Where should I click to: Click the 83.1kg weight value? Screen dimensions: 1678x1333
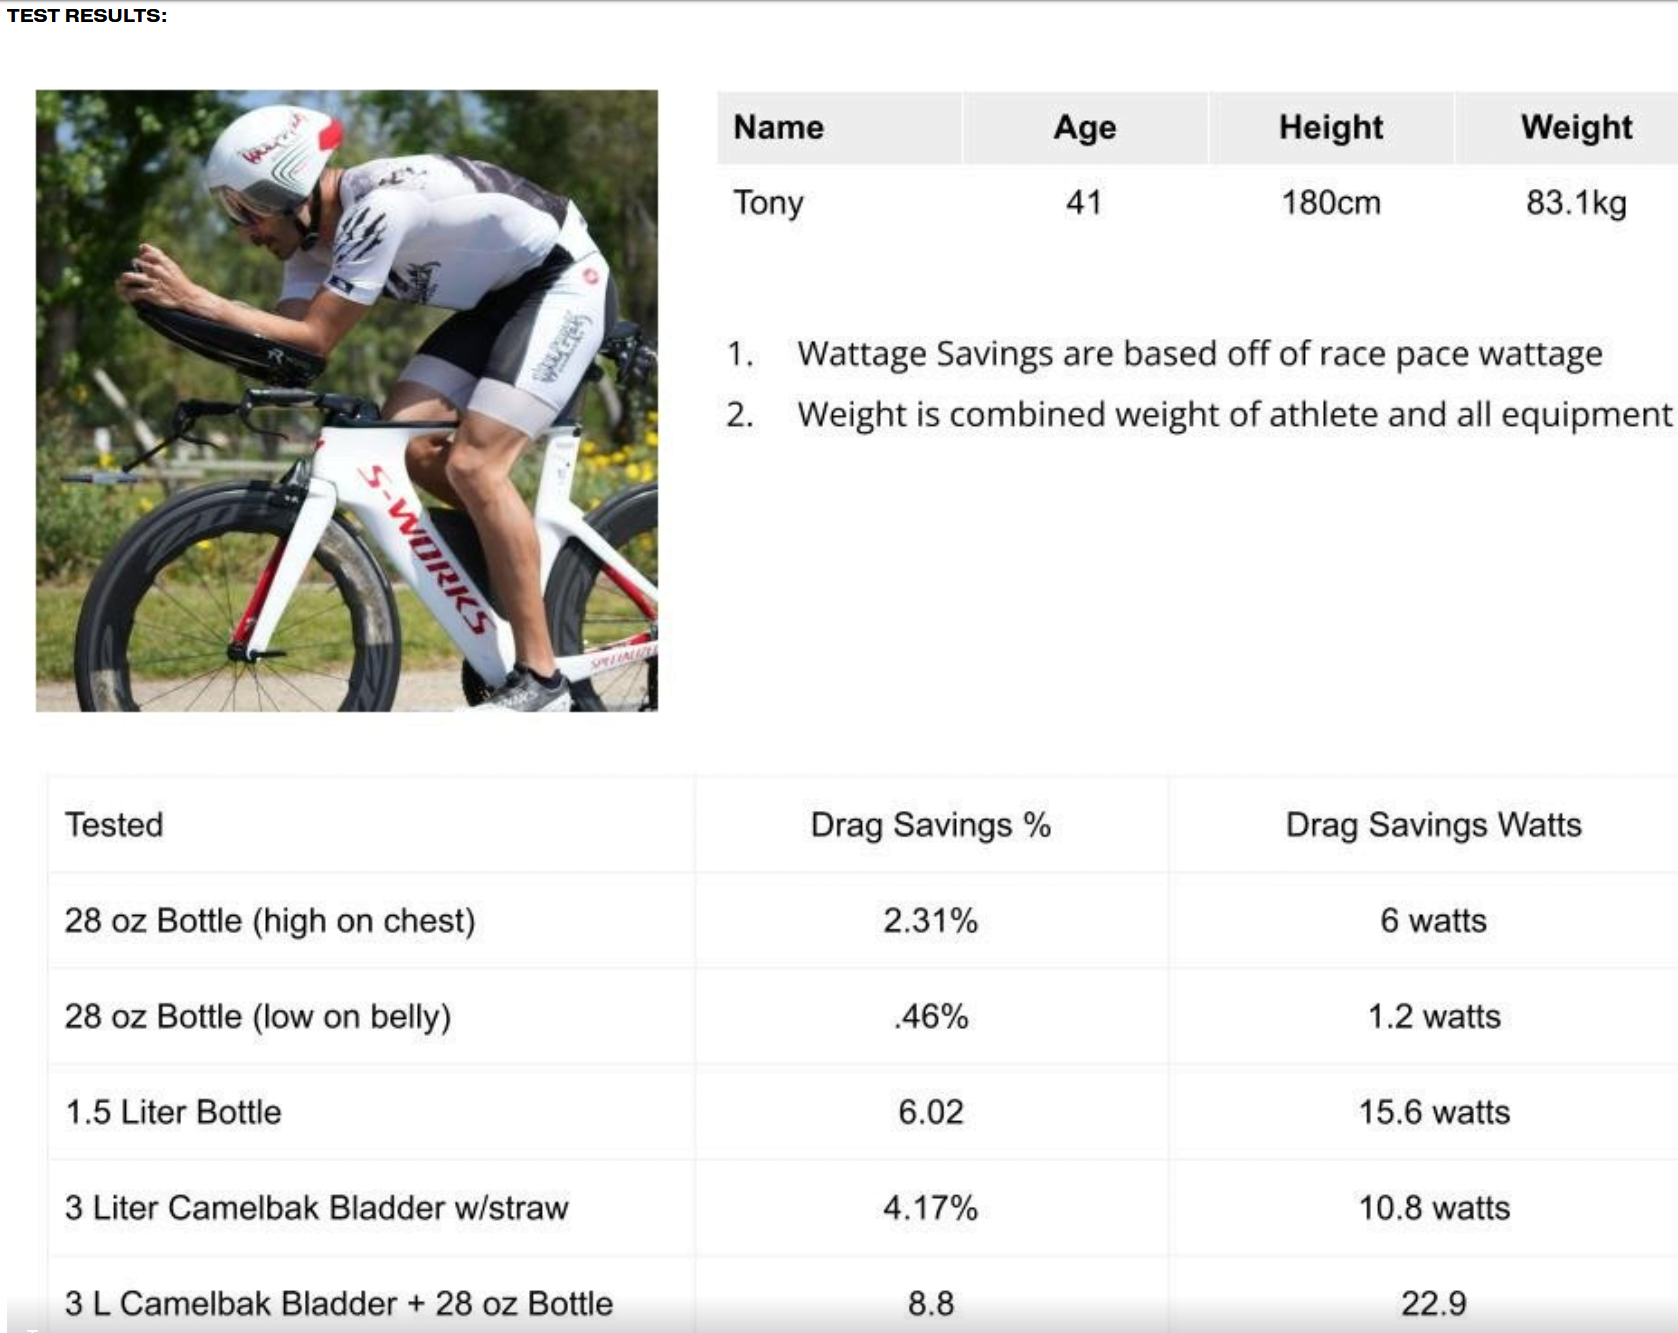(x=1577, y=203)
